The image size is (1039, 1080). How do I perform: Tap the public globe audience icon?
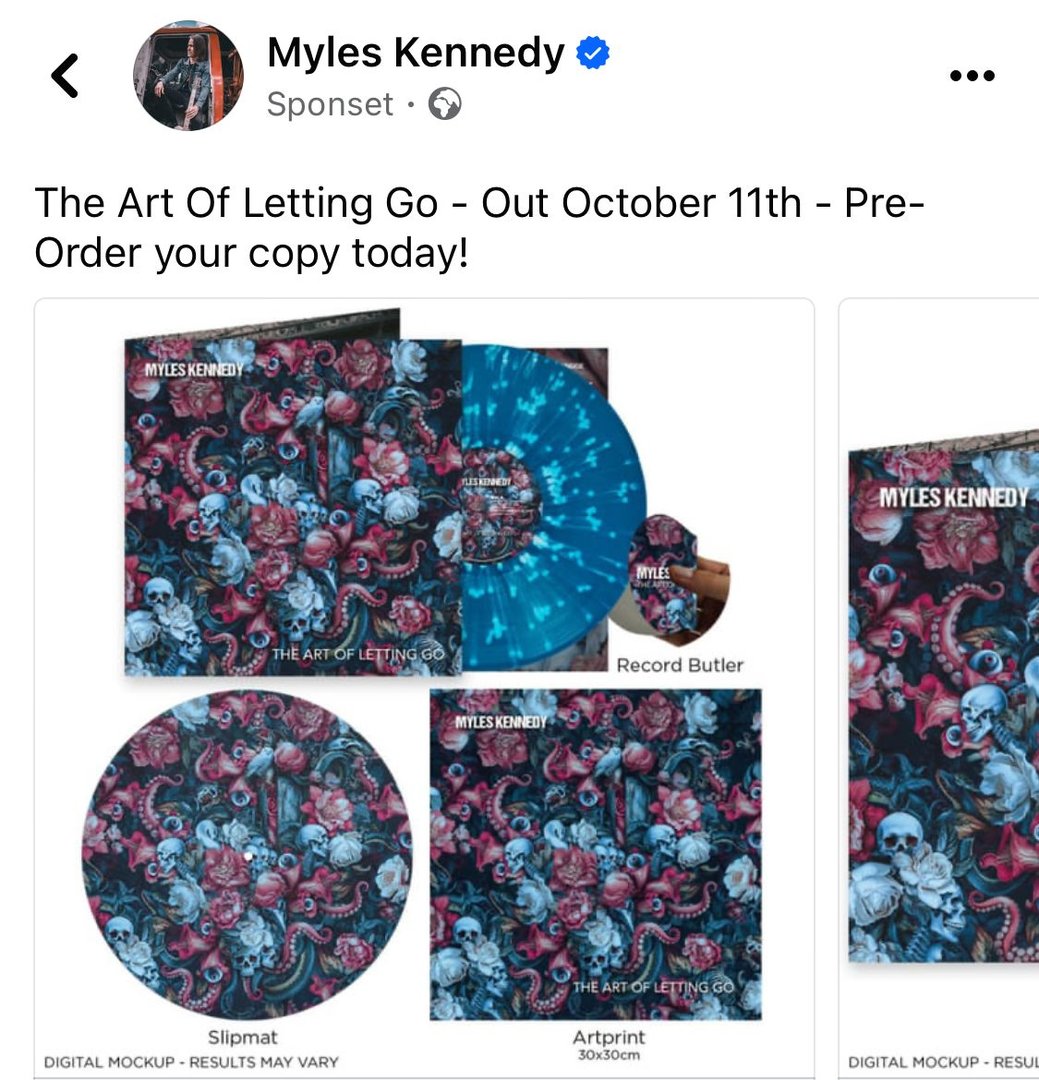point(445,104)
